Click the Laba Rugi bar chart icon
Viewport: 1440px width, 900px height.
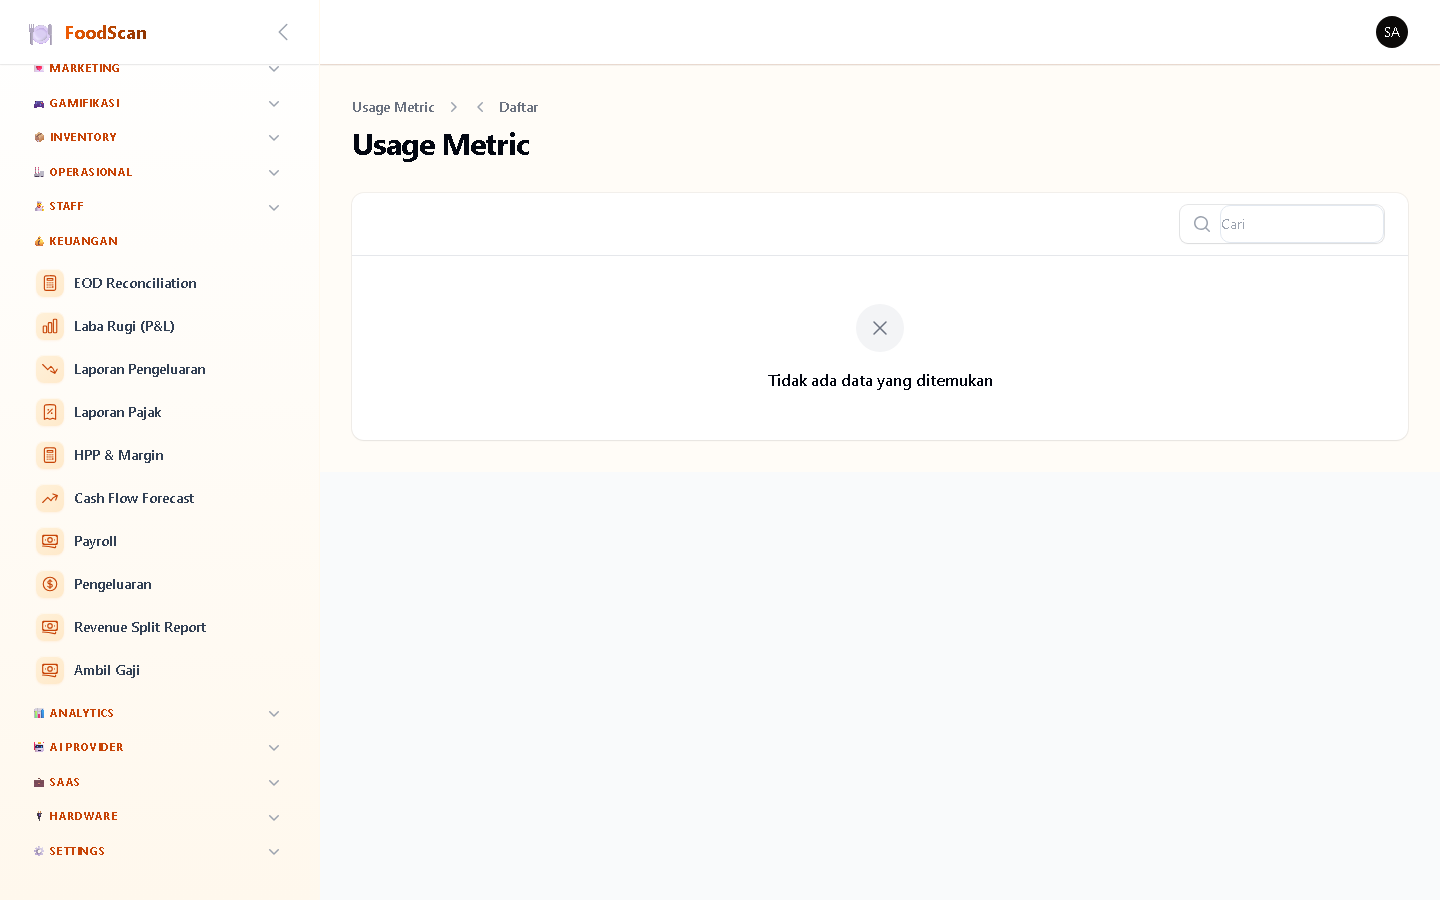[50, 326]
